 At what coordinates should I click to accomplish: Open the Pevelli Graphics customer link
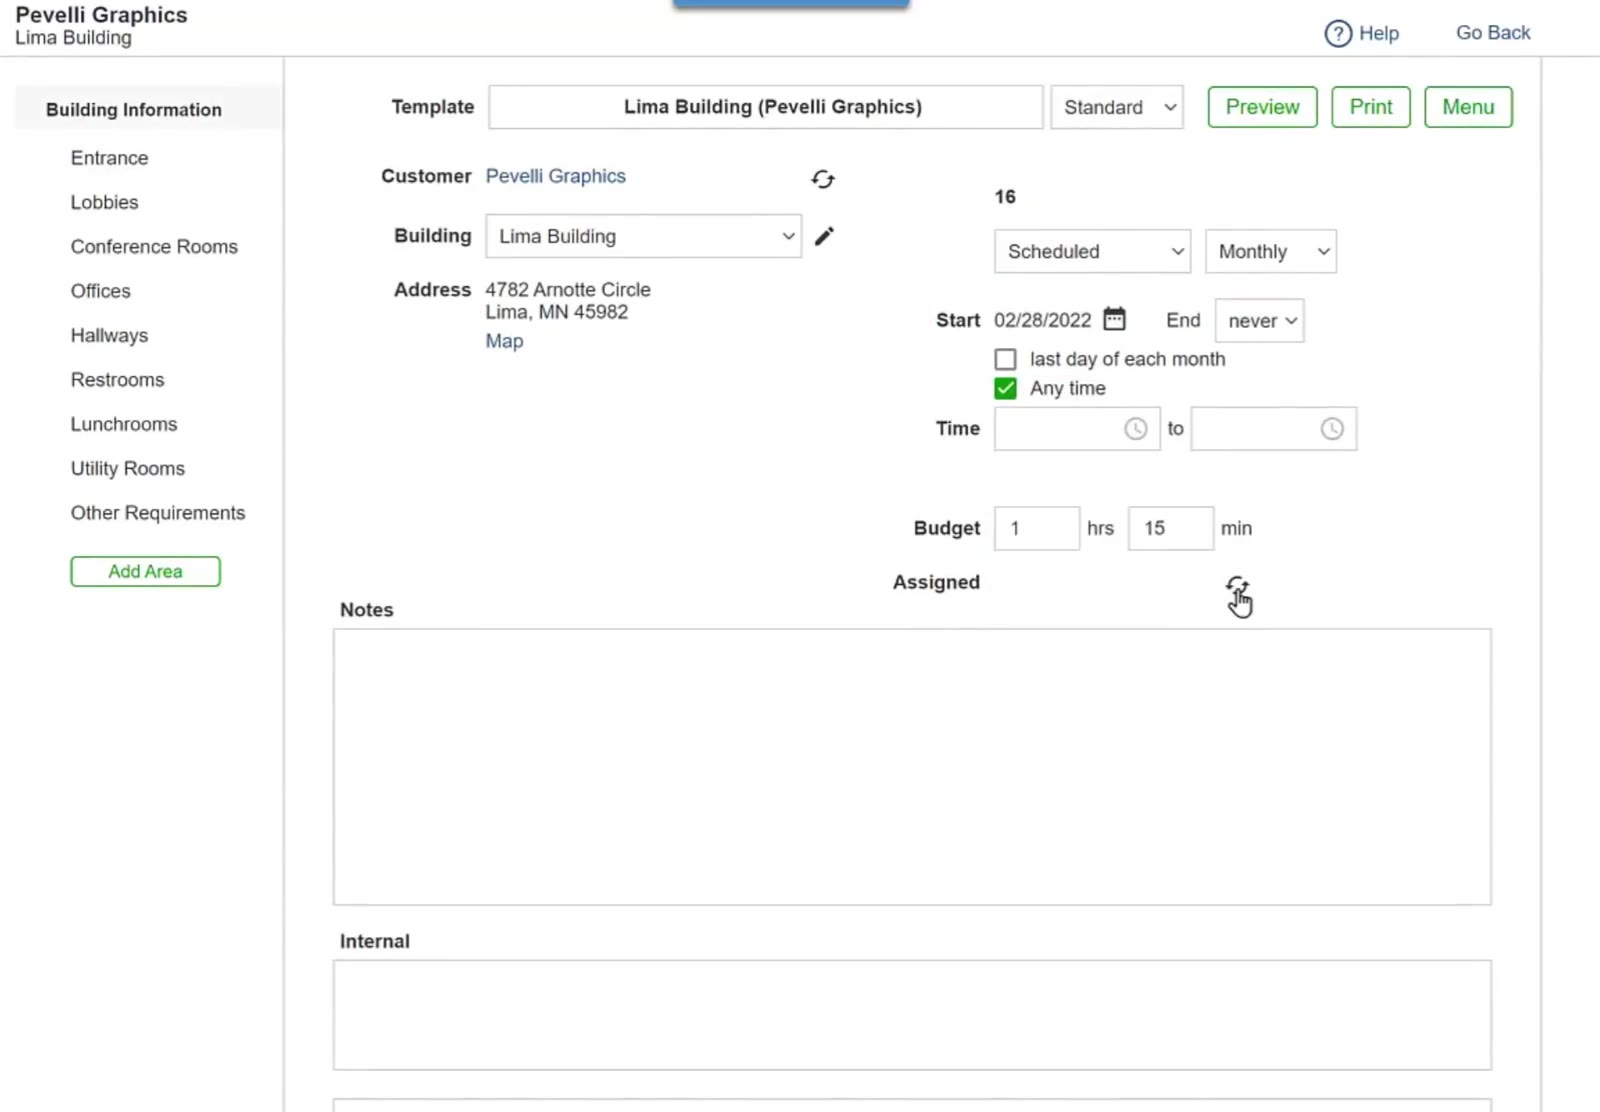(x=555, y=176)
